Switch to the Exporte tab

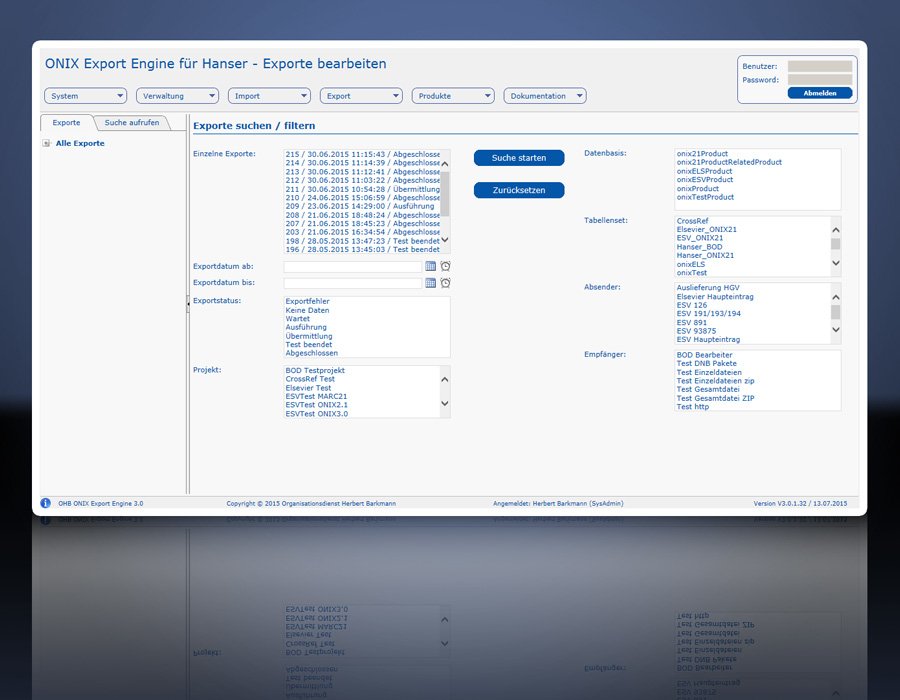point(67,123)
